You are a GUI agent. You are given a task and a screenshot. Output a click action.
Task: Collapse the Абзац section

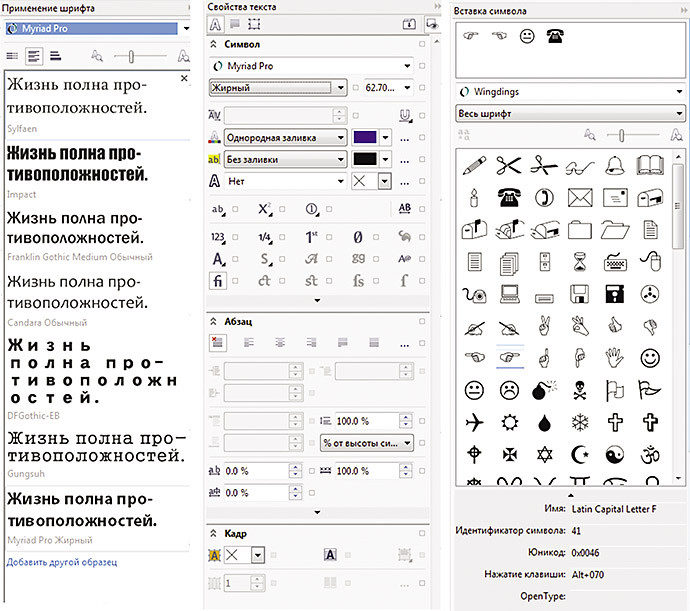coord(215,321)
